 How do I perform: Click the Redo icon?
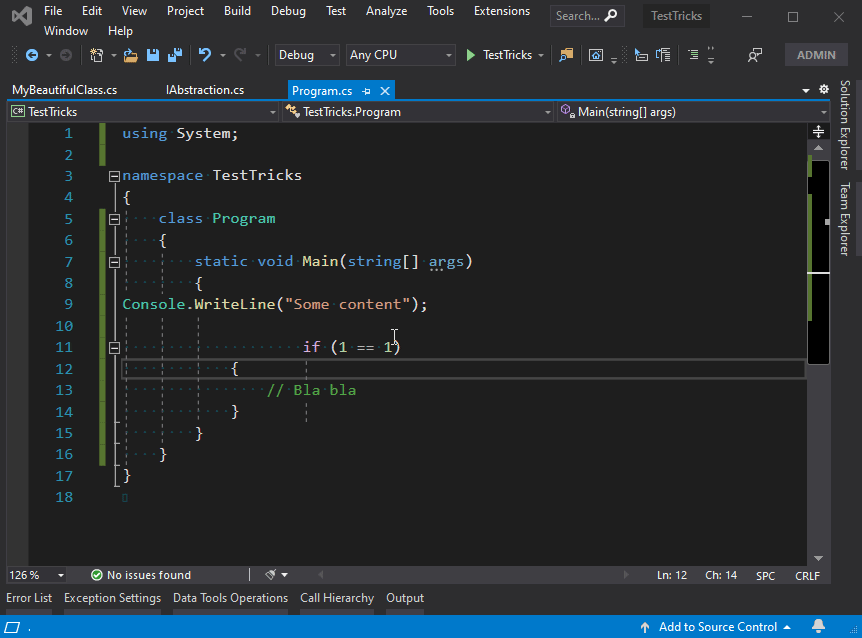[240, 54]
